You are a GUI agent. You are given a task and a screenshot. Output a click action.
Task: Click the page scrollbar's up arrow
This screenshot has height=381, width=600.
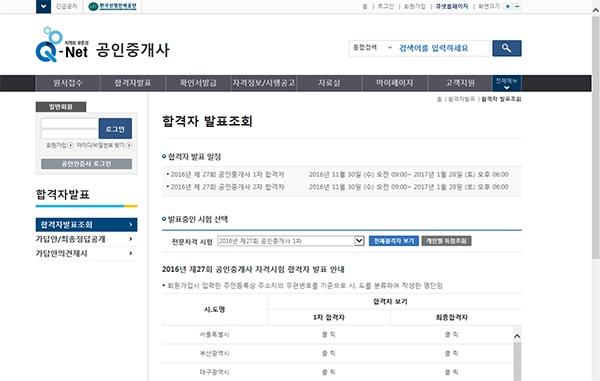(x=596, y=11)
